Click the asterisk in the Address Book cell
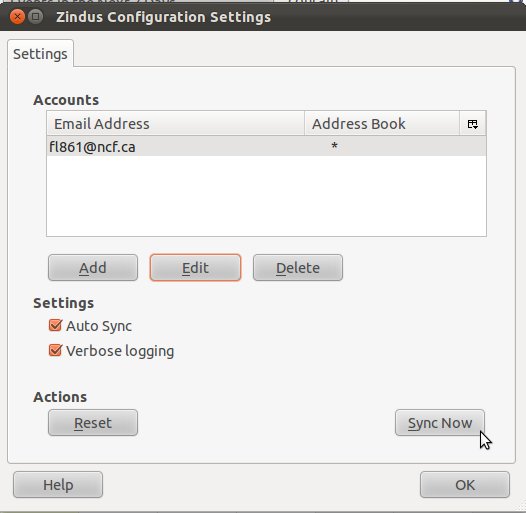 tap(334, 146)
